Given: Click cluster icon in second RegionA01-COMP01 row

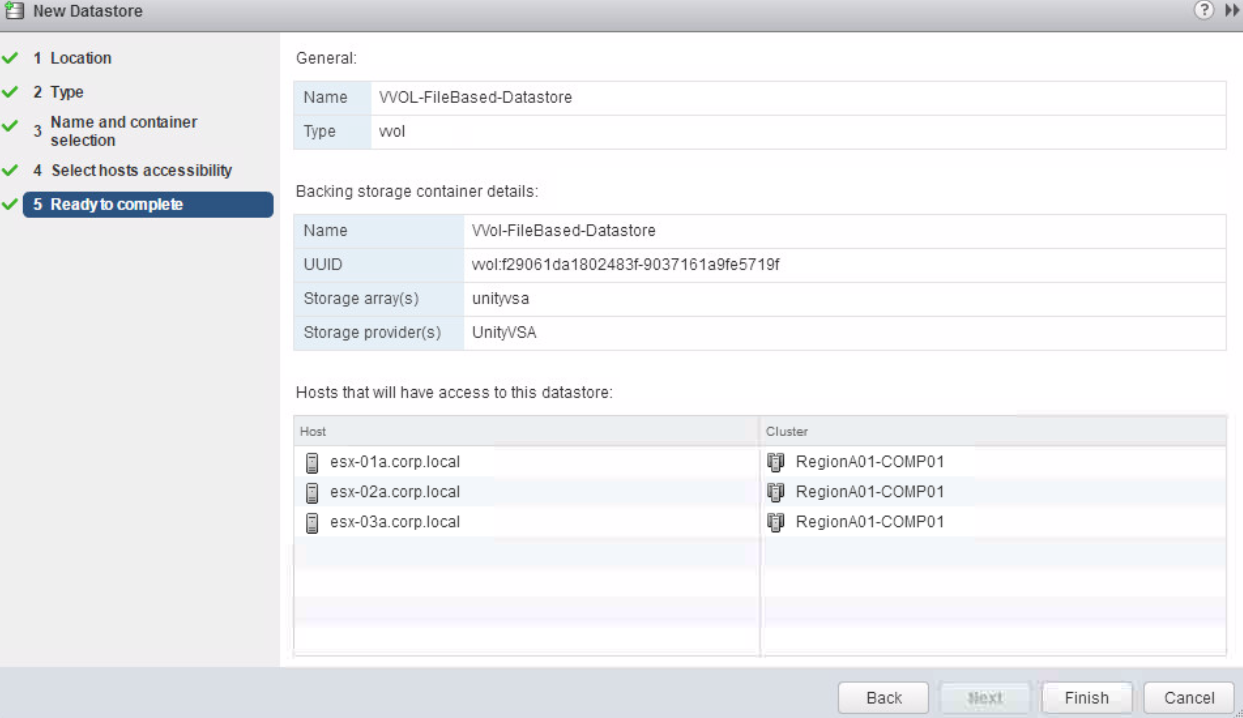Looking at the screenshot, I should [x=776, y=492].
